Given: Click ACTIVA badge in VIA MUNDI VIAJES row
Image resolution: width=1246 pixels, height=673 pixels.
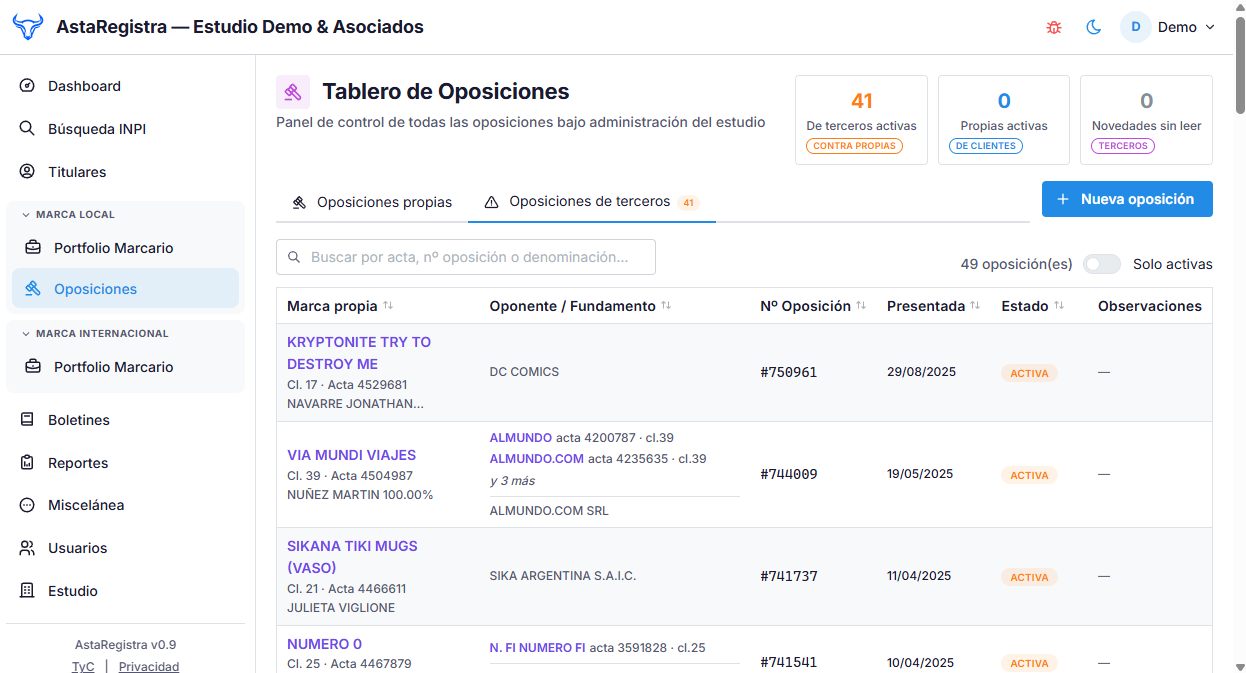Looking at the screenshot, I should (1029, 475).
